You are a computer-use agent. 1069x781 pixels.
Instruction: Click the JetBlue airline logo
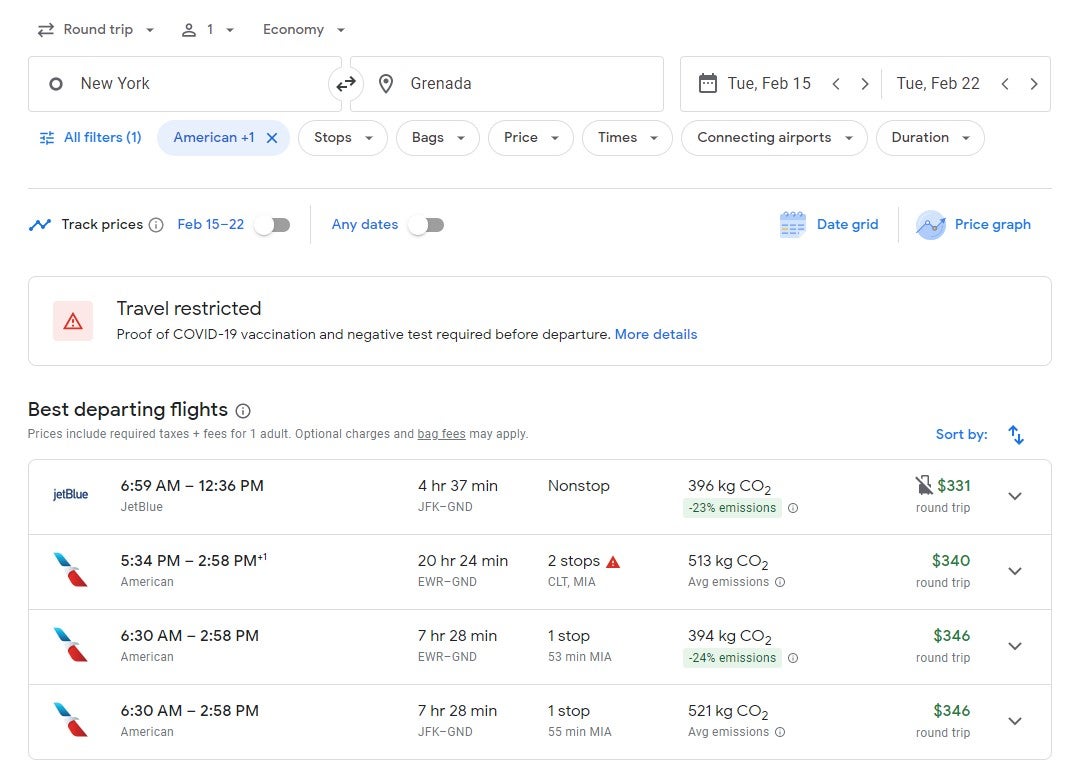point(69,494)
